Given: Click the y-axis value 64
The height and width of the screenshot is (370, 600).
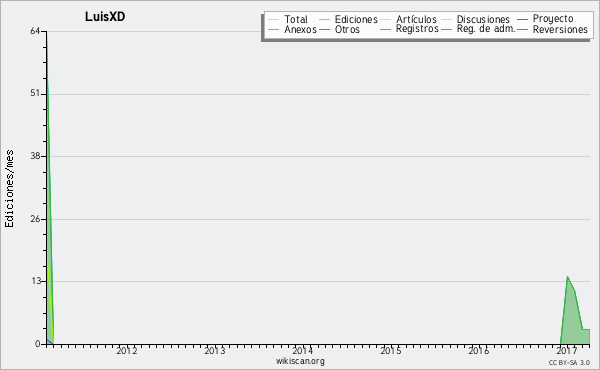Looking at the screenshot, I should click(35, 31).
